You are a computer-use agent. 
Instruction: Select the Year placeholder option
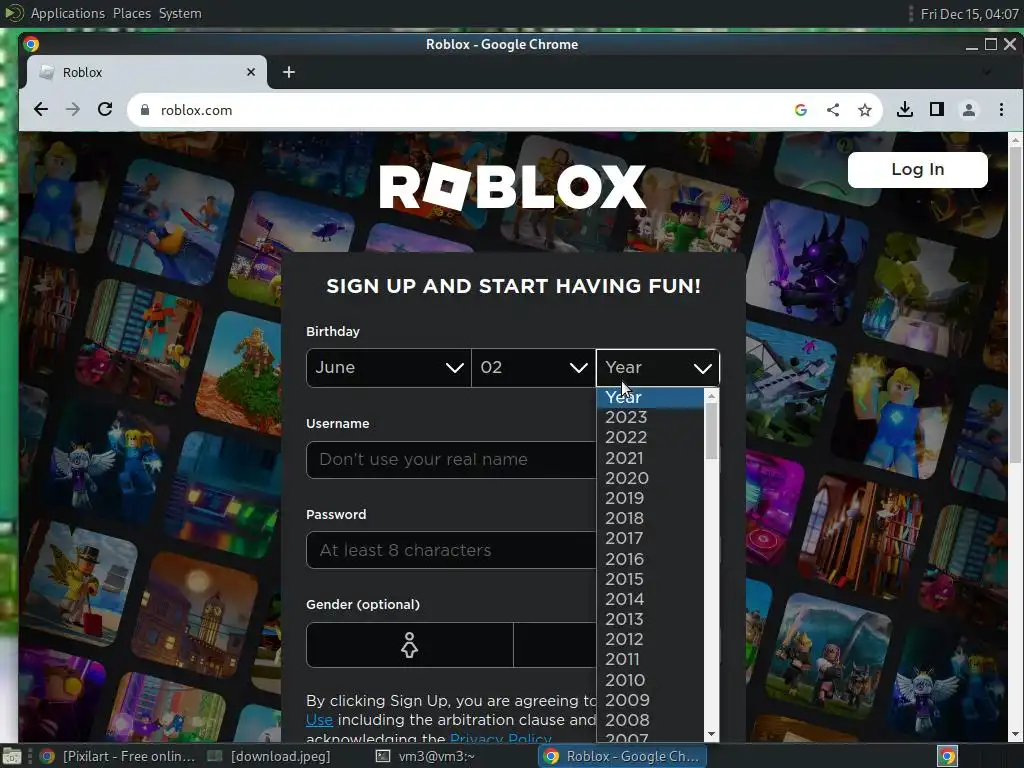(650, 397)
